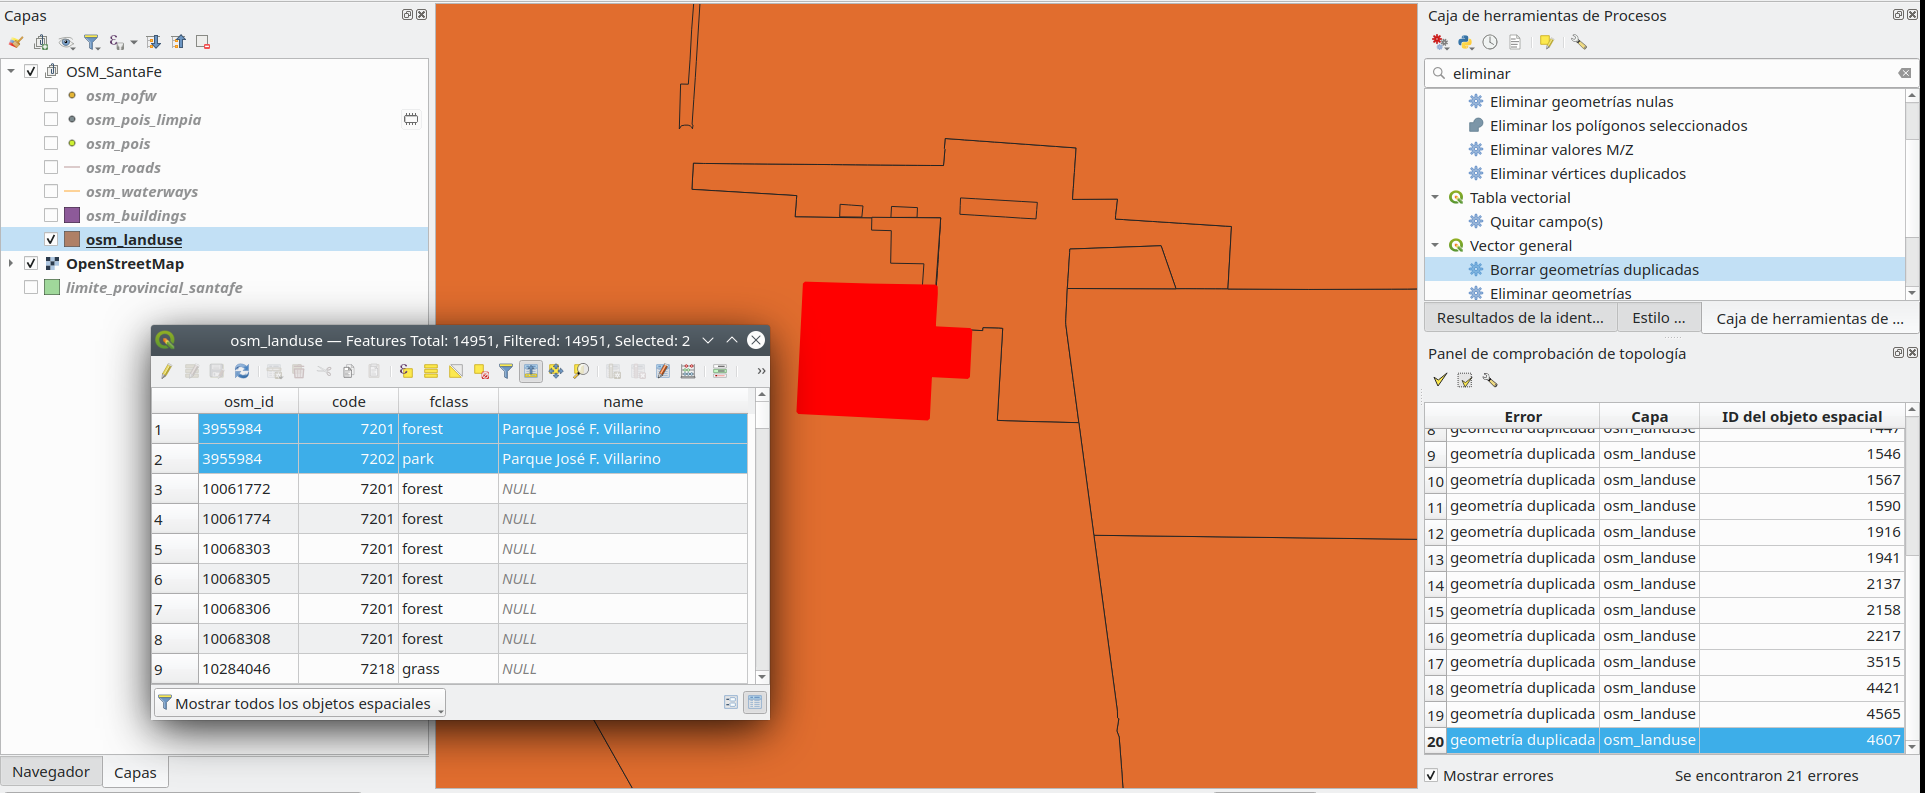Open layer styling panel brush icon

tap(16, 42)
